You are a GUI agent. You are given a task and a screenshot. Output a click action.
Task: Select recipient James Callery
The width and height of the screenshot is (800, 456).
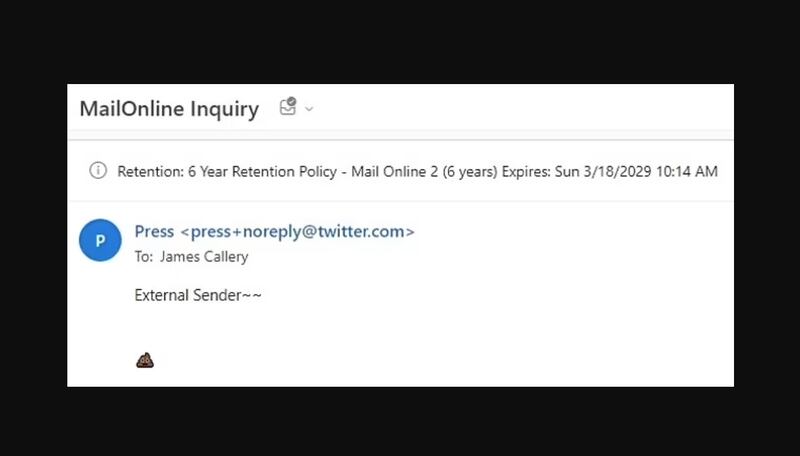[204, 257]
